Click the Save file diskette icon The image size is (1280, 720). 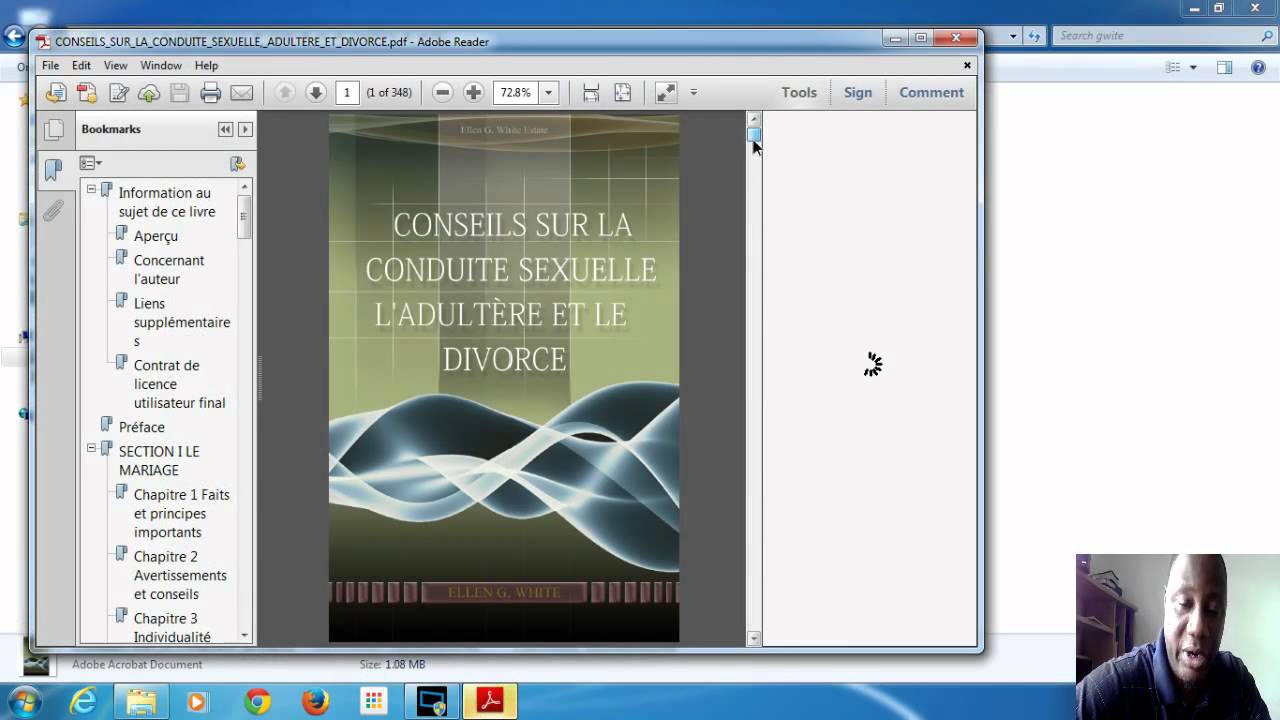[180, 93]
